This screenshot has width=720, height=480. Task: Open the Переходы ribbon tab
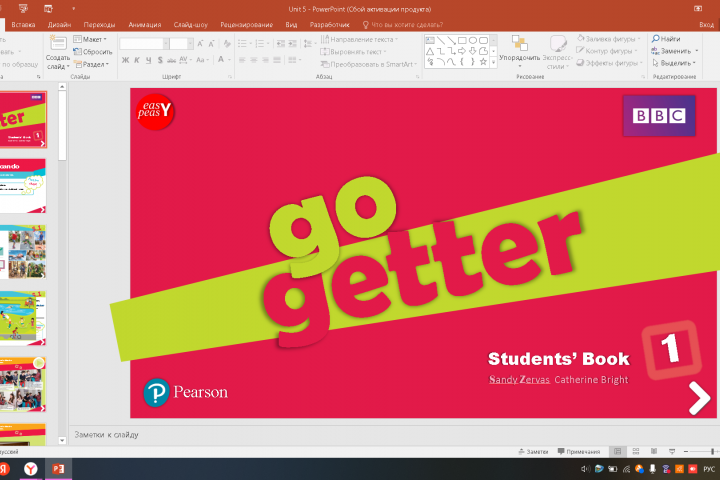(x=99, y=25)
